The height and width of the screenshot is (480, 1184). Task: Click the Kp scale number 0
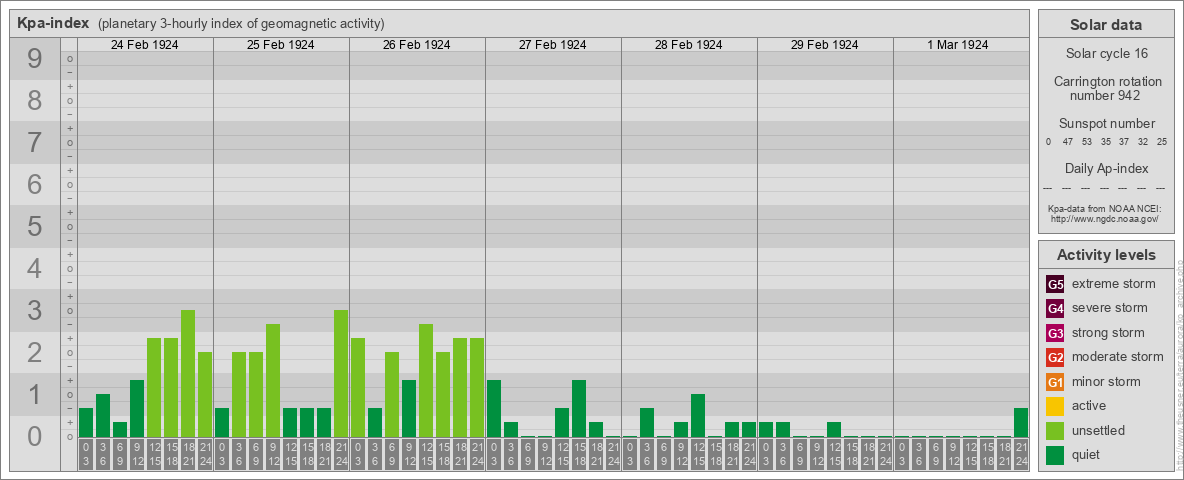click(x=35, y=435)
